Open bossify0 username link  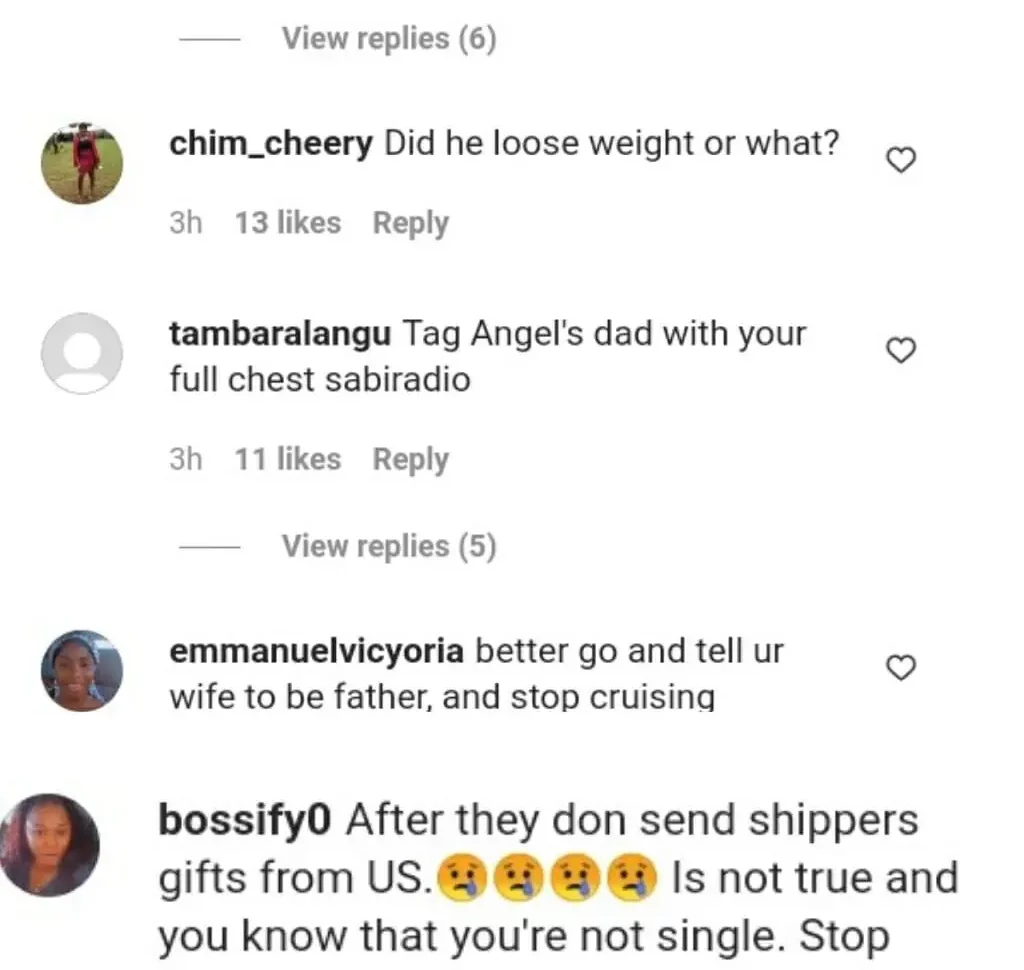(x=245, y=820)
